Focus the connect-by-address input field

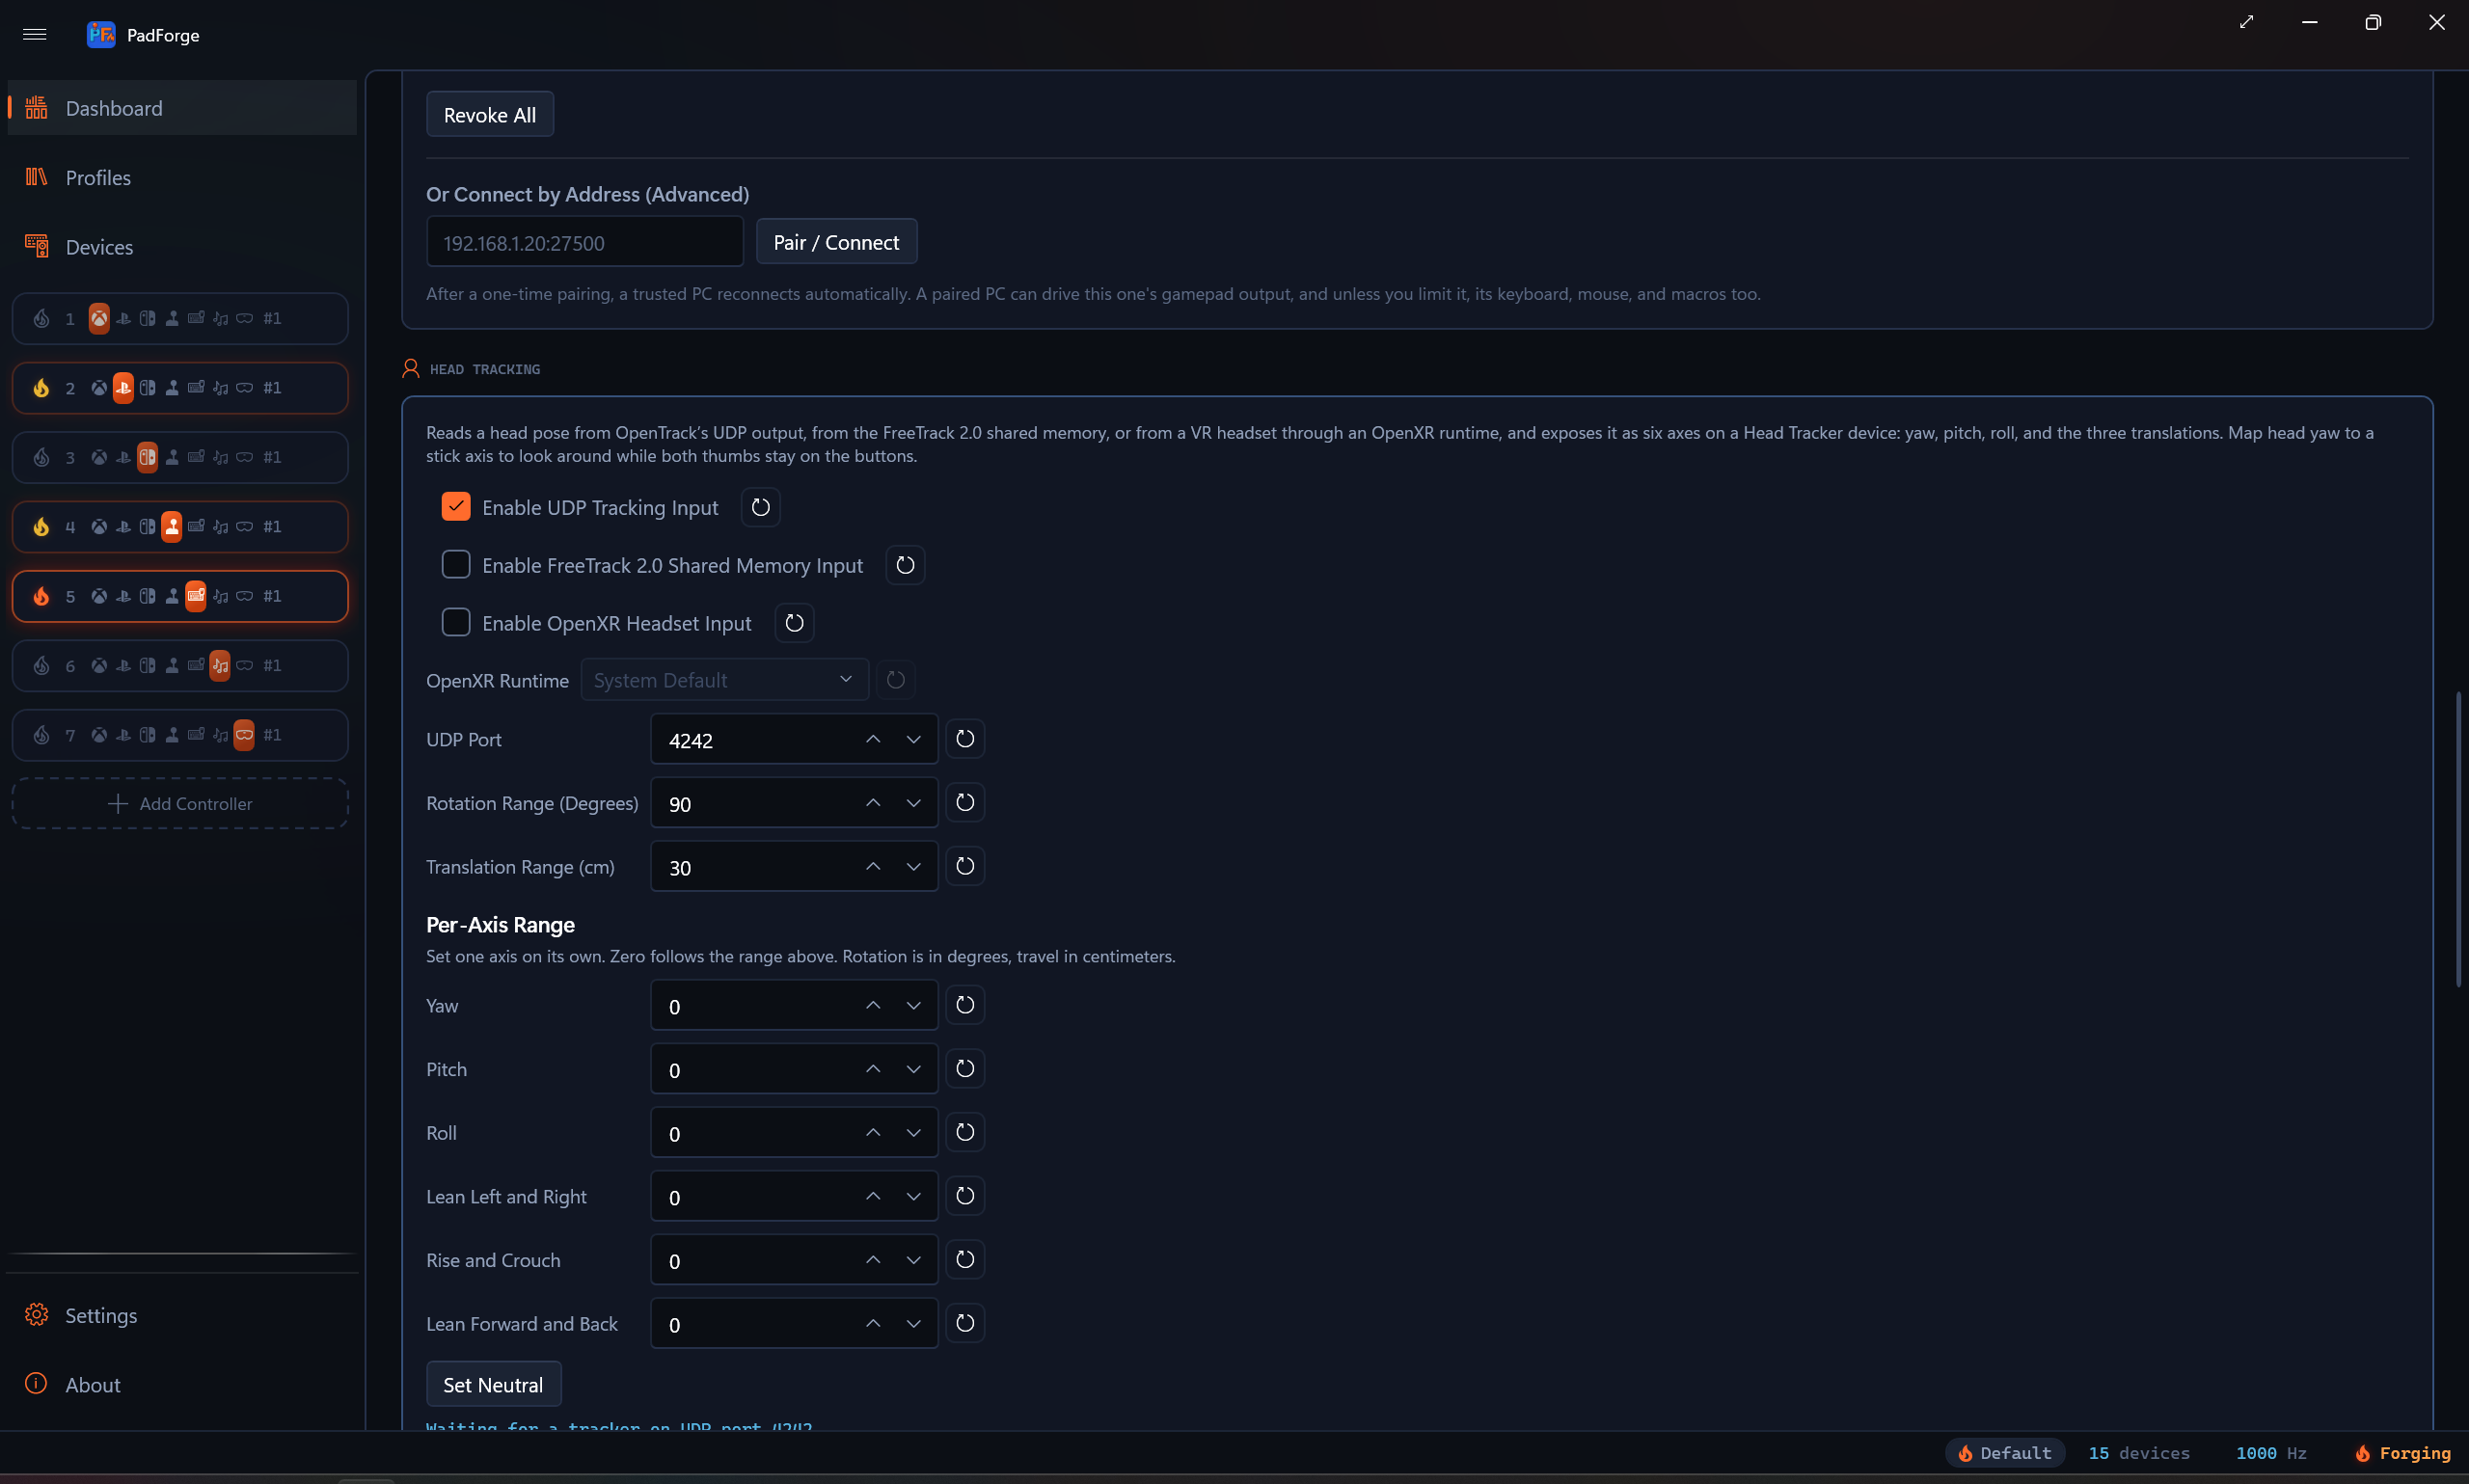pyautogui.click(x=585, y=242)
